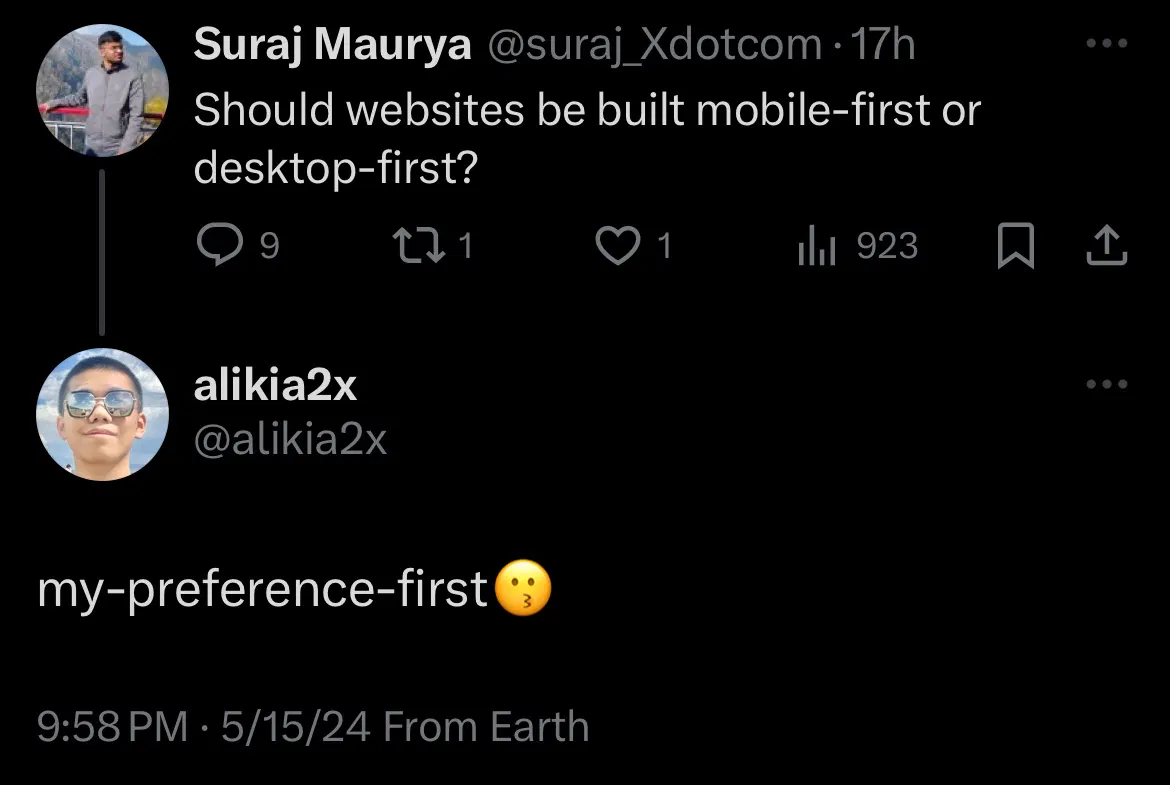
Task: Tap the share icon on the tweet
Action: pos(1106,246)
